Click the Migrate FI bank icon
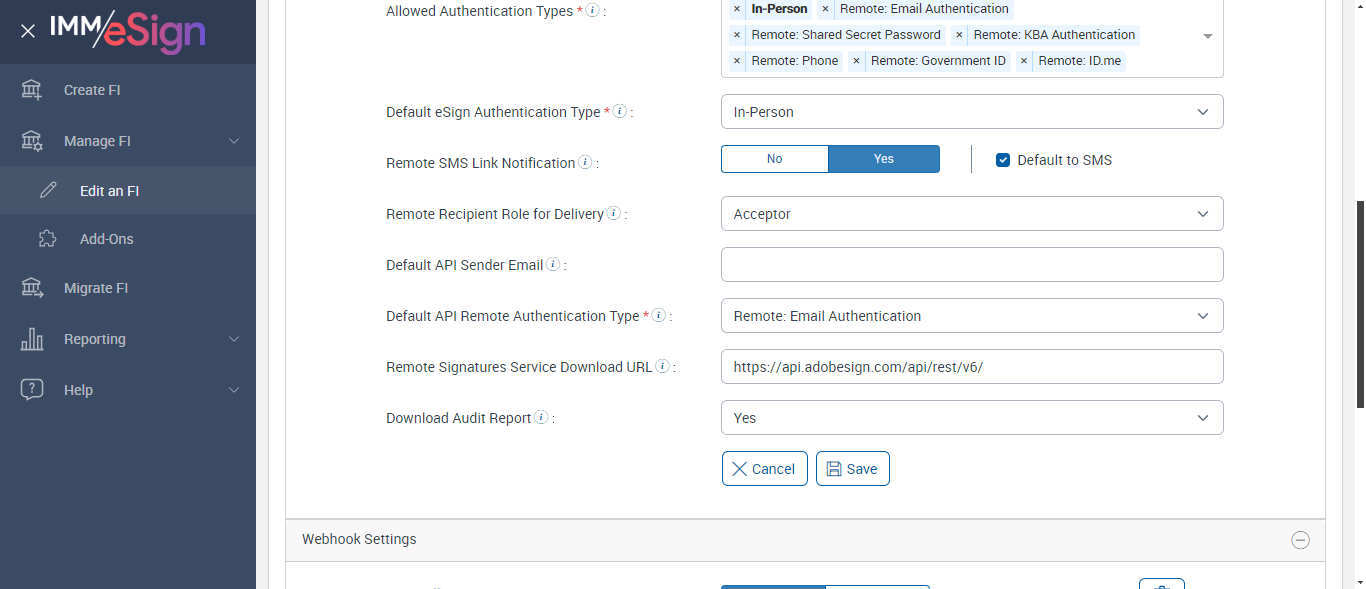 [x=32, y=288]
